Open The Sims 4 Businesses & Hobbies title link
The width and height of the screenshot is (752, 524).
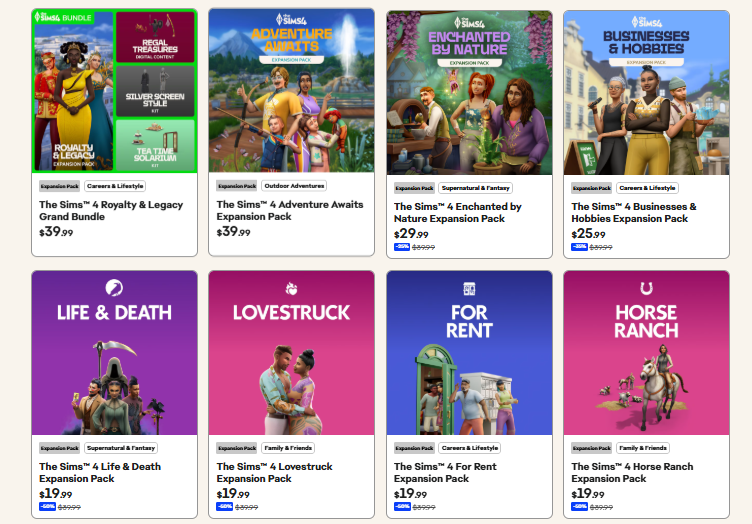coord(634,212)
